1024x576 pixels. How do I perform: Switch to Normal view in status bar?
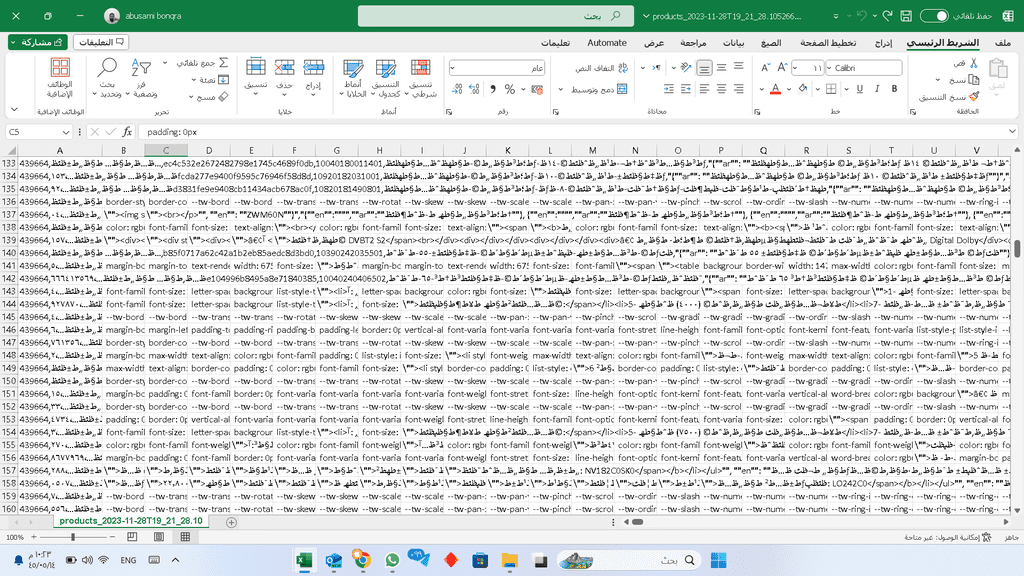(x=185, y=536)
